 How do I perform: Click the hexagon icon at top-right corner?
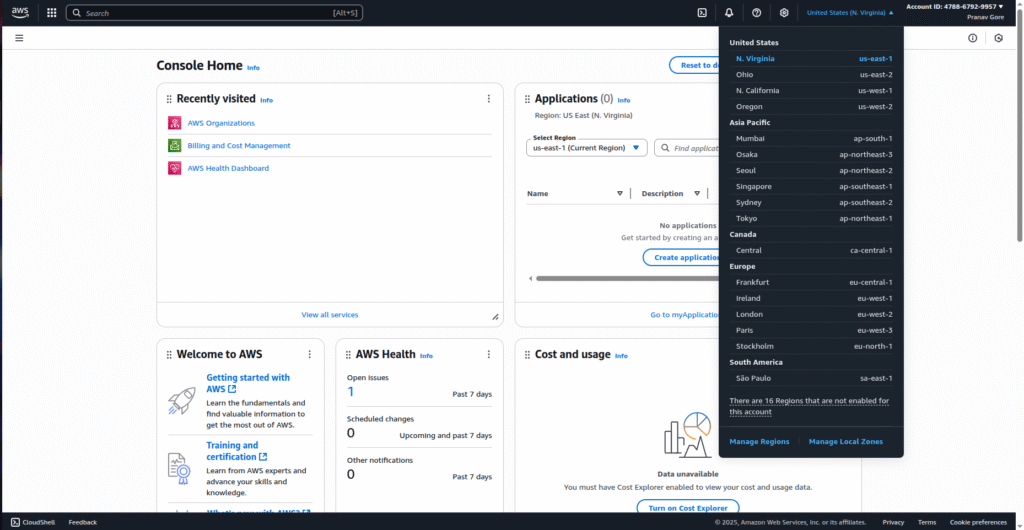pyautogui.click(x=999, y=38)
